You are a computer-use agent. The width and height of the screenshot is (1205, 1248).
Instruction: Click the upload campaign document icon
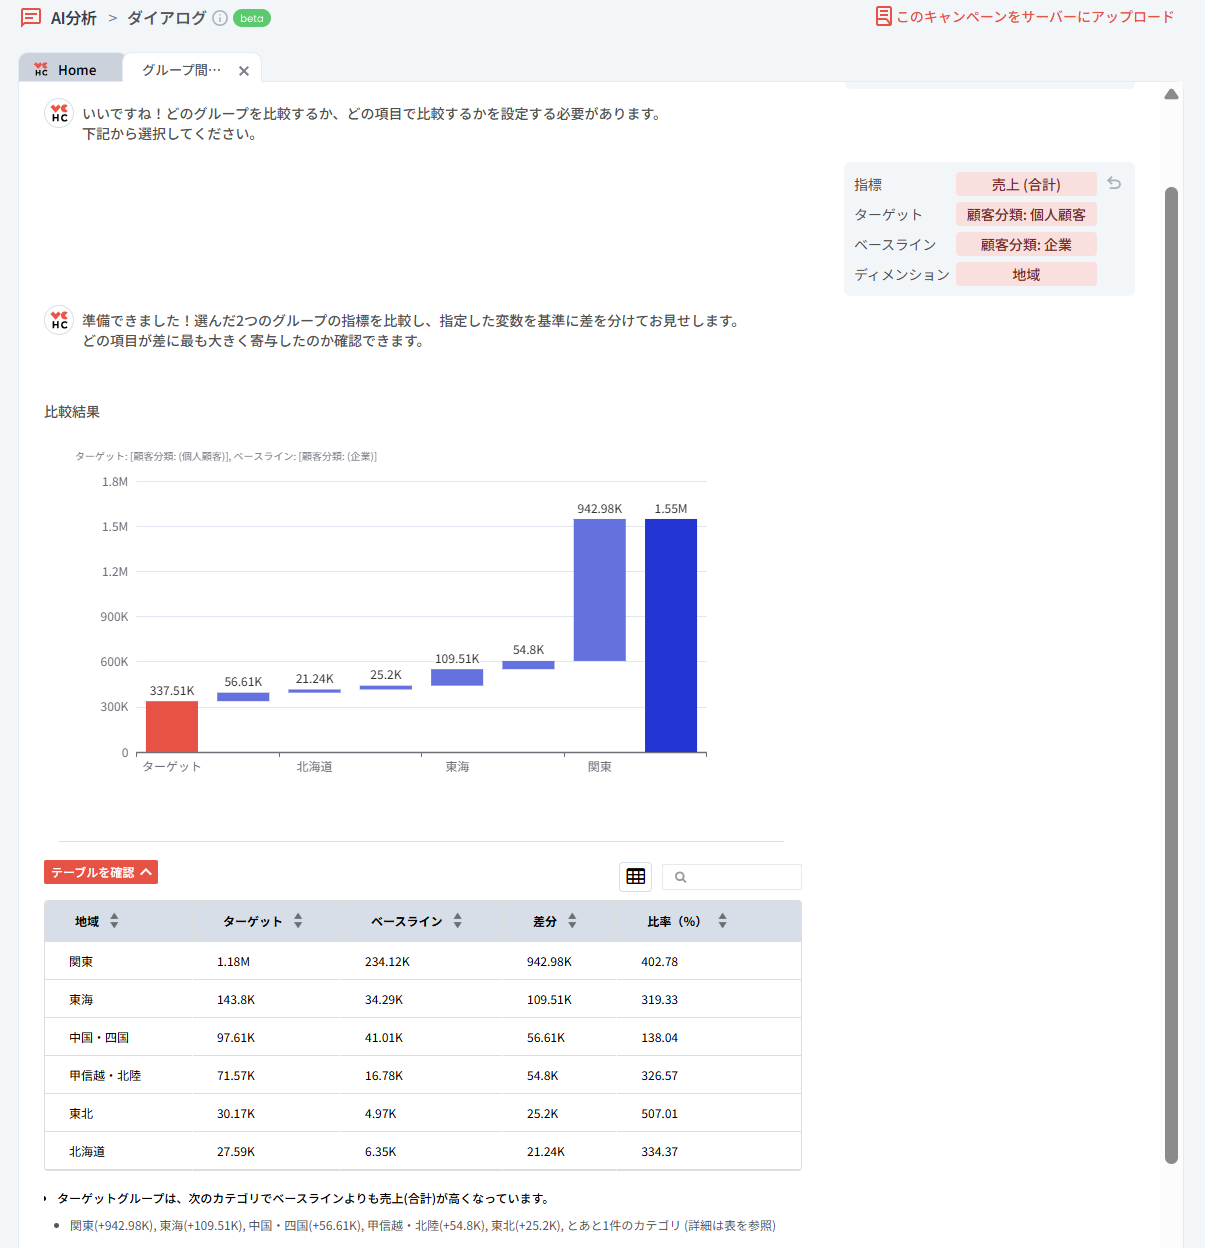(883, 17)
